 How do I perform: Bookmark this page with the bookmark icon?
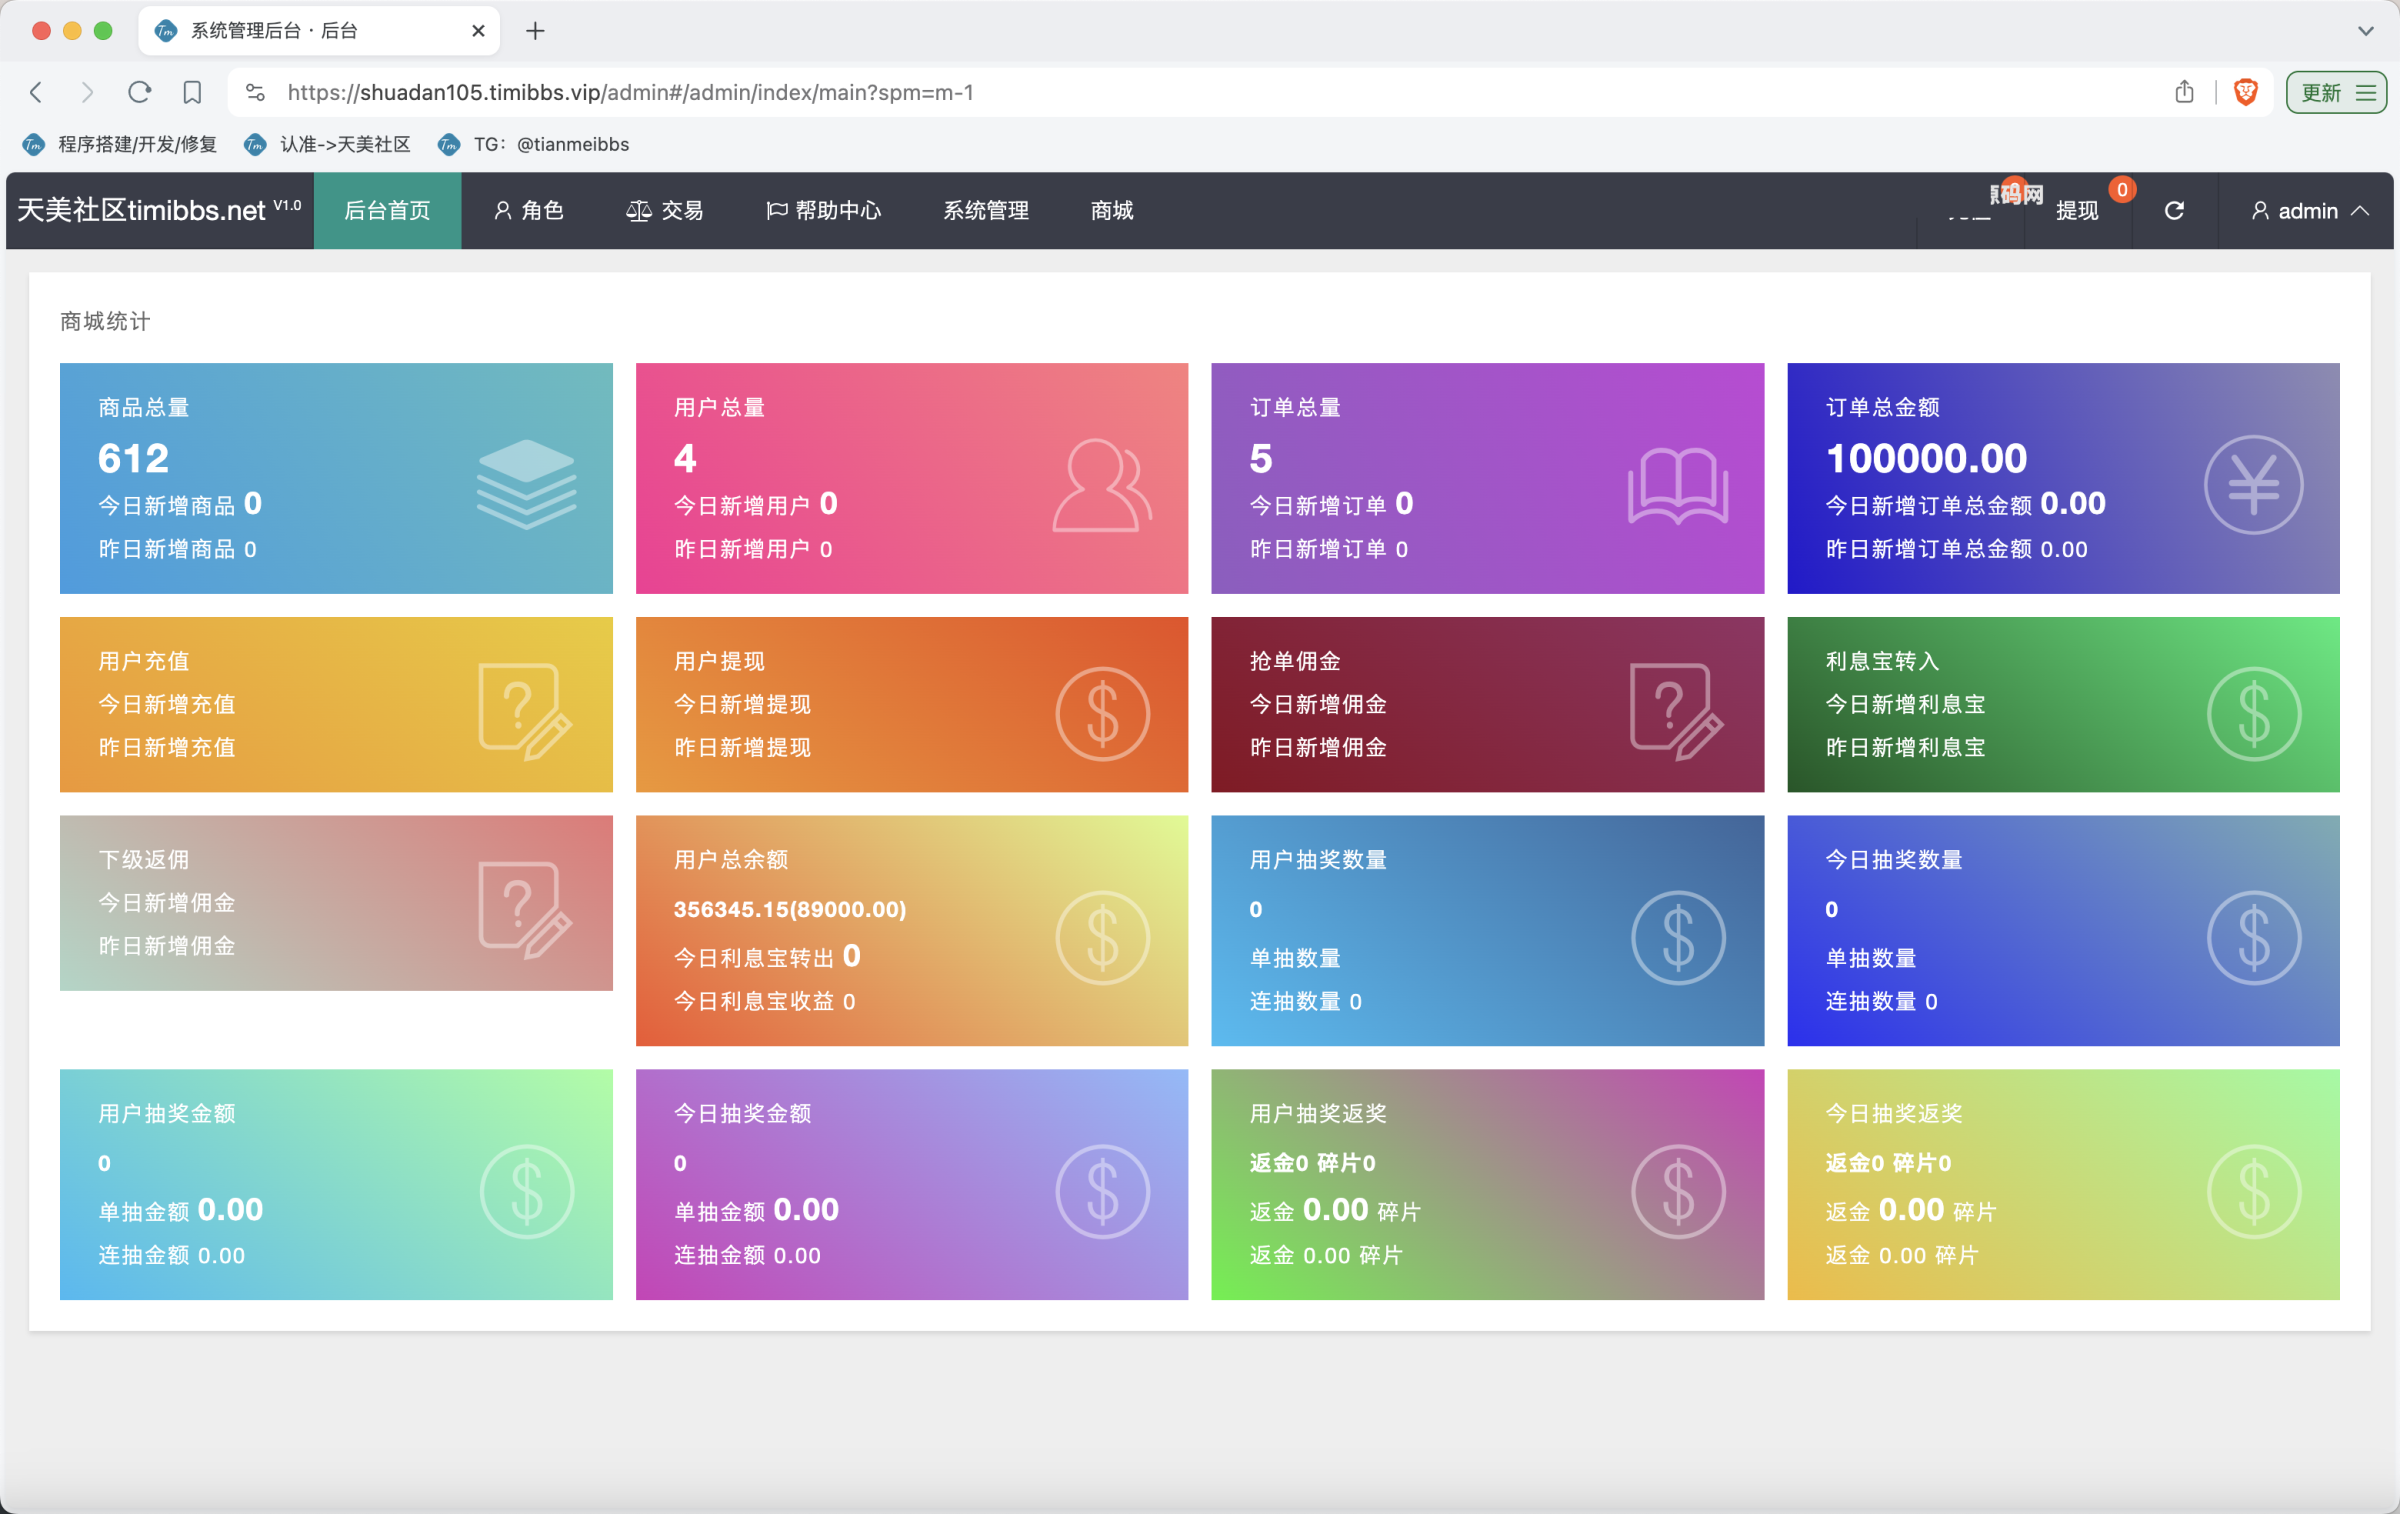coord(192,93)
